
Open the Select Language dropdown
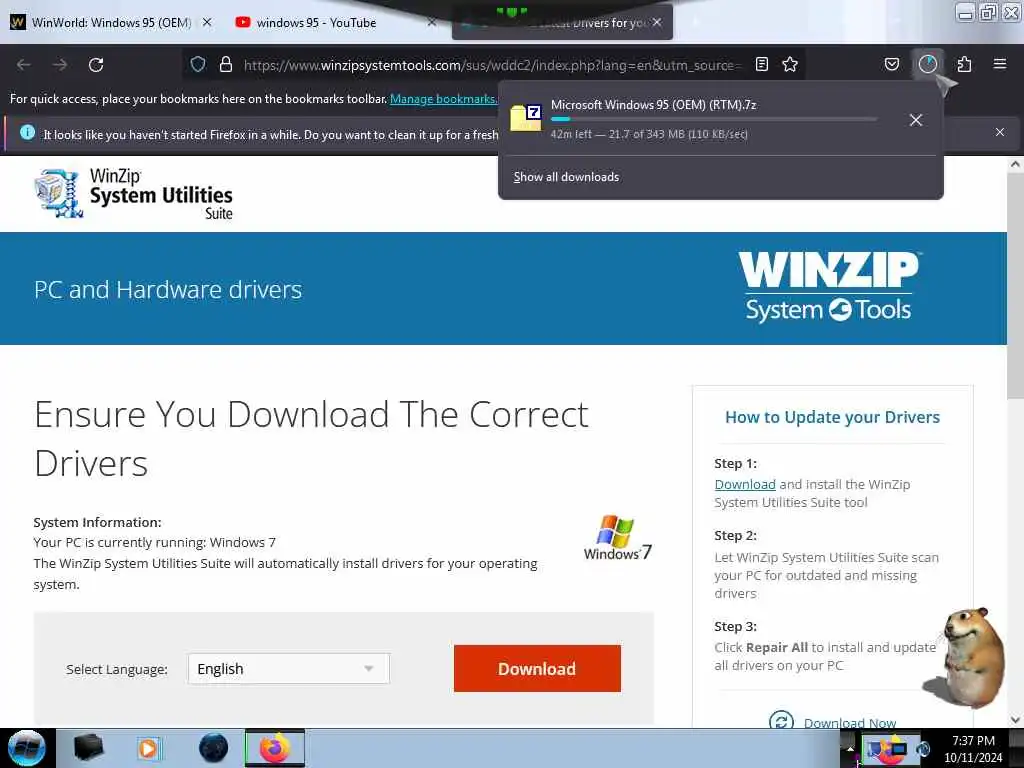click(289, 669)
